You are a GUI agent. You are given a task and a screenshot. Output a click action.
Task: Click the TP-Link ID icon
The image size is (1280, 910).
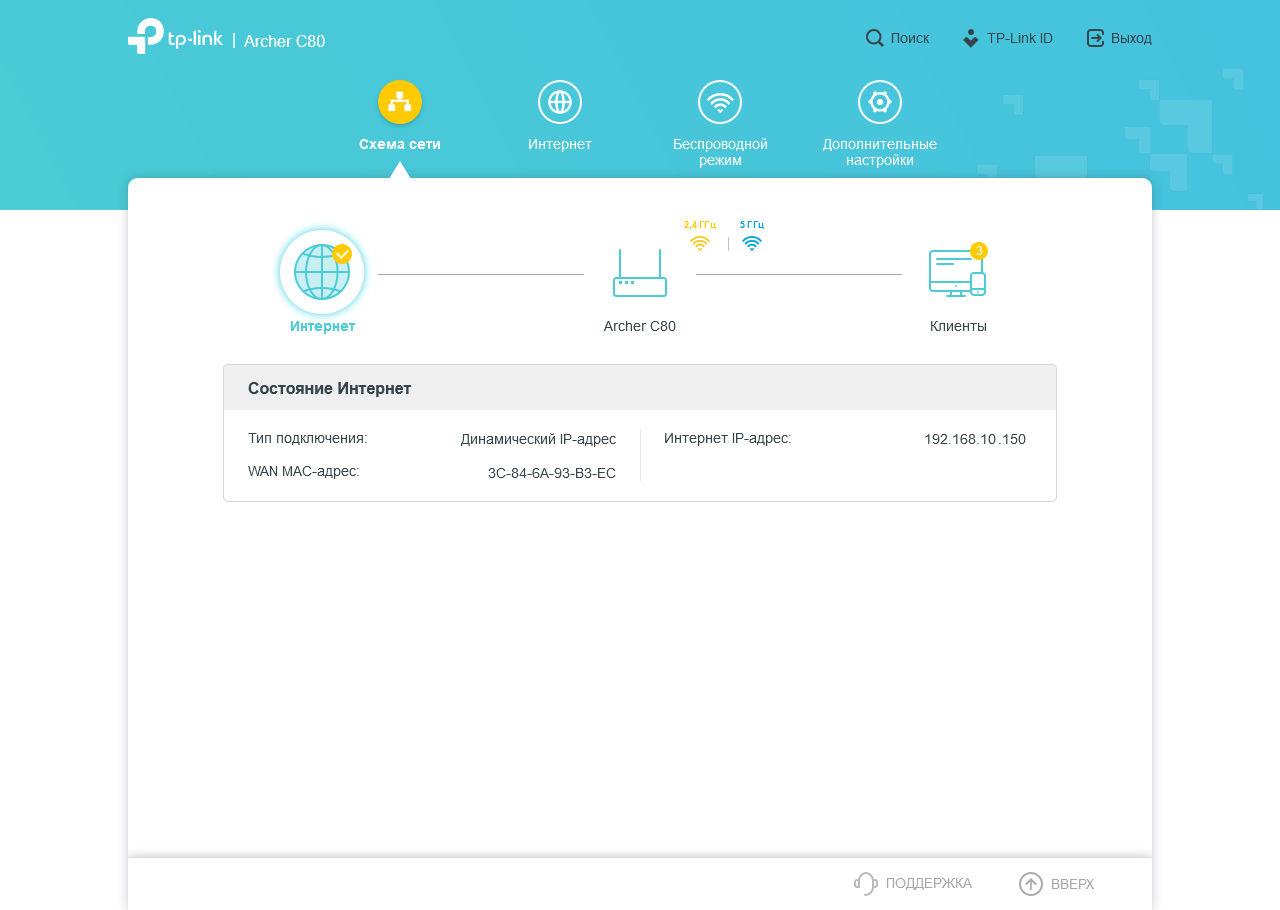click(970, 38)
